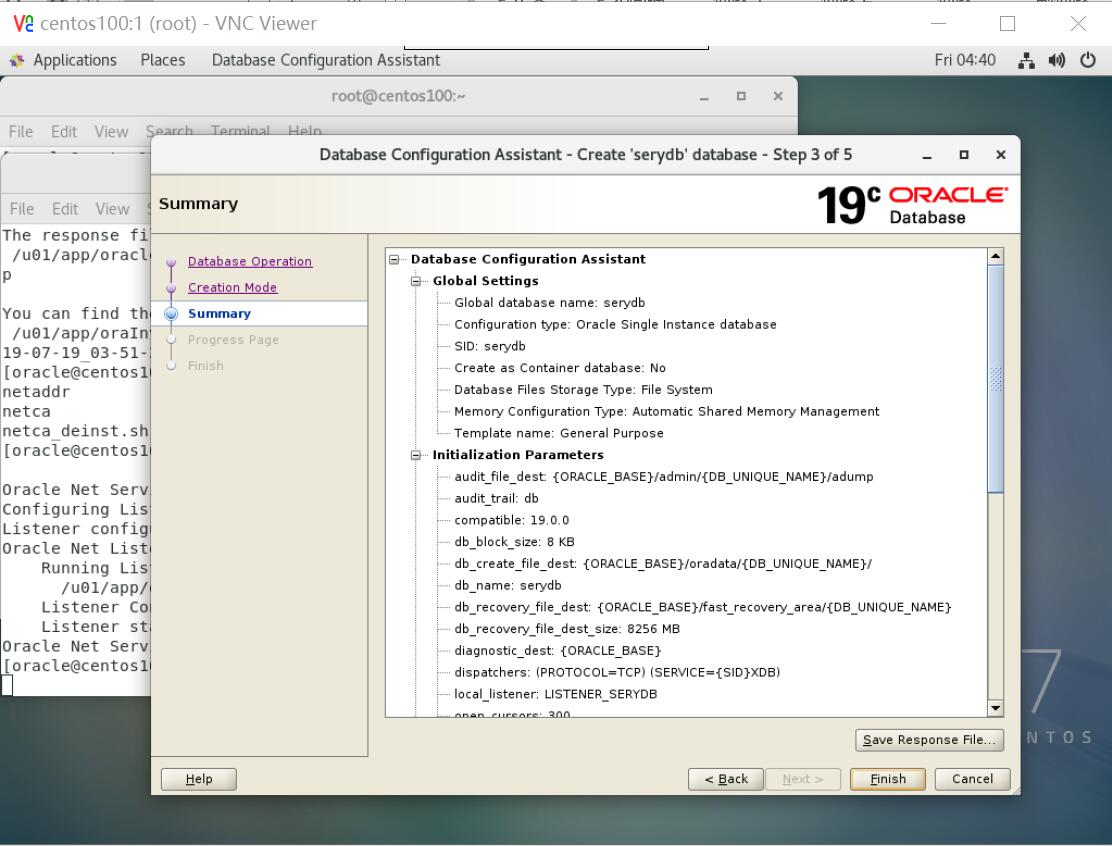Click the Back button
The width and height of the screenshot is (1112, 846).
[x=725, y=779]
